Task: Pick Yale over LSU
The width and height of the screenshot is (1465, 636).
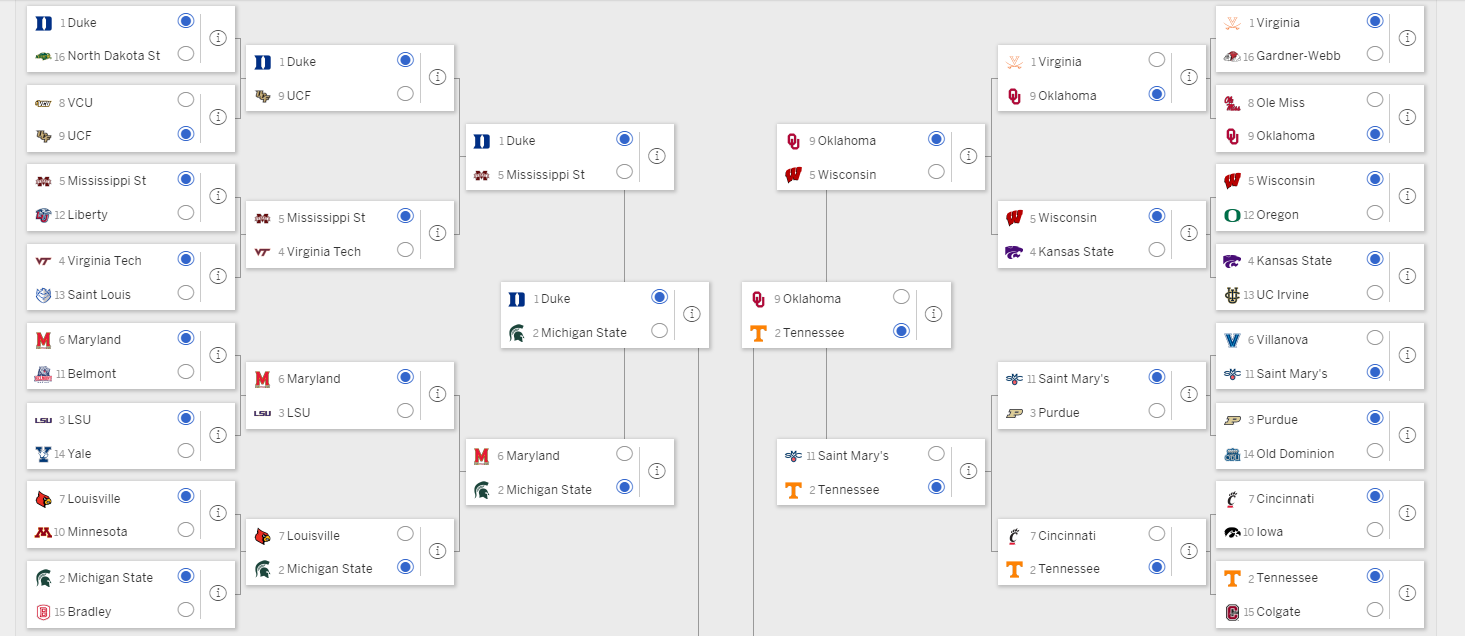Action: (x=186, y=451)
